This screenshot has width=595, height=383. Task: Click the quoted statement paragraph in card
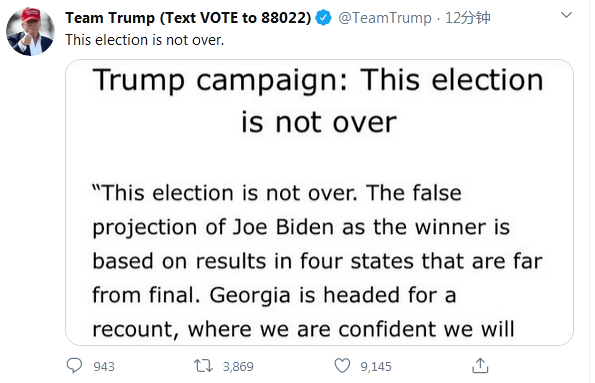point(318,261)
